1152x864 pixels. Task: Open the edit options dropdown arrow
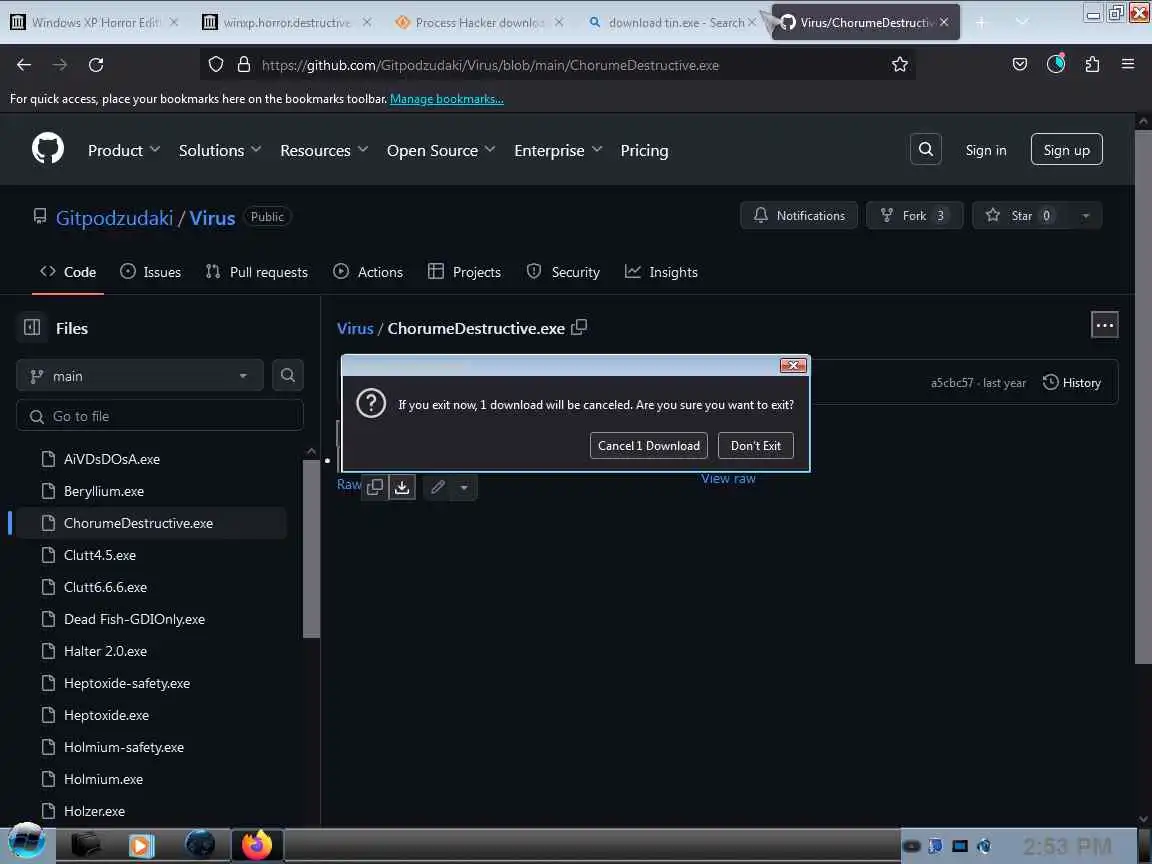click(x=464, y=487)
